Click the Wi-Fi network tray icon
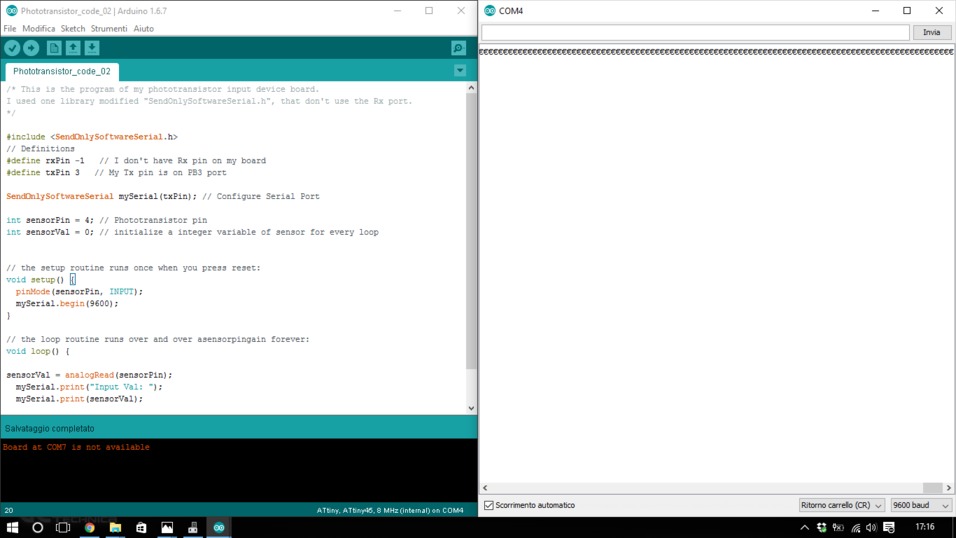Screen dimensions: 956x538 856,528
